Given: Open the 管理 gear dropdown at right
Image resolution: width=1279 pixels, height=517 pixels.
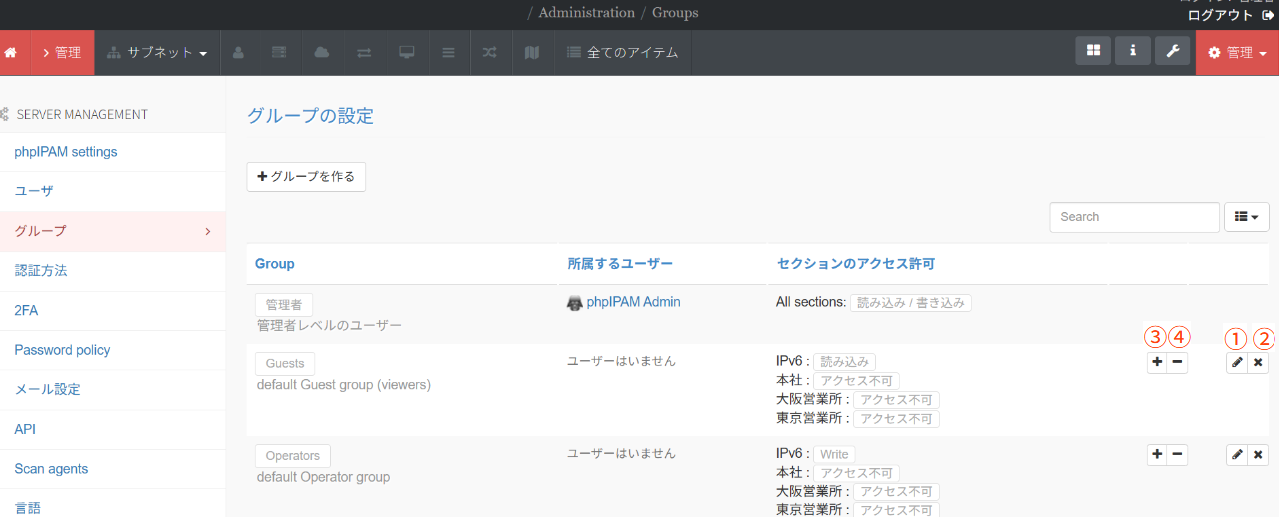Looking at the screenshot, I should 1237,52.
